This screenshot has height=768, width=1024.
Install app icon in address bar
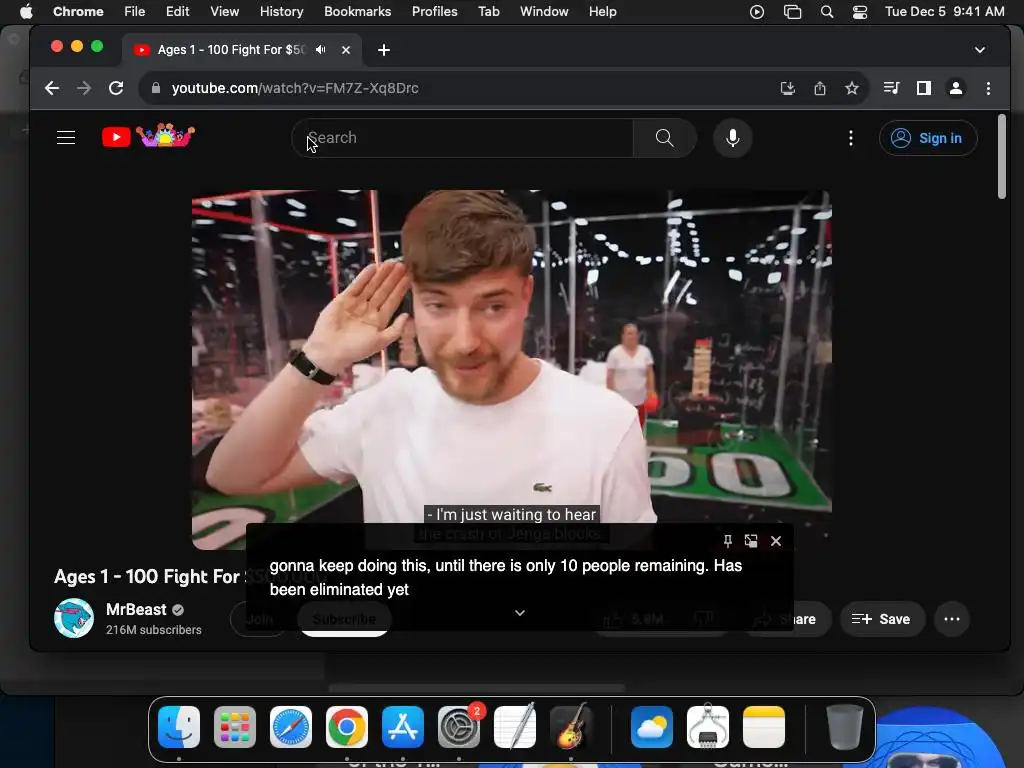point(788,88)
